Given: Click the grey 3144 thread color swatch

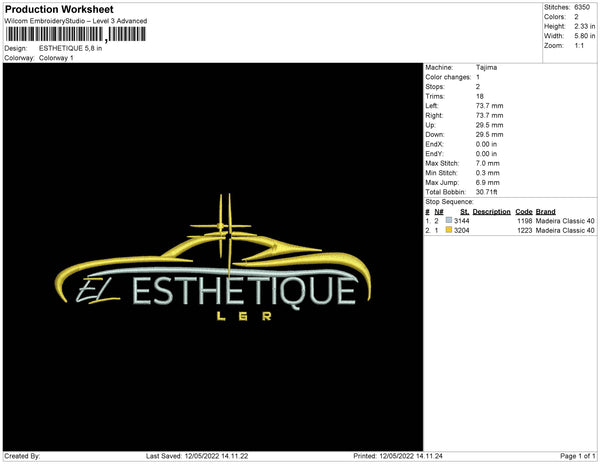Looking at the screenshot, I should click(449, 221).
